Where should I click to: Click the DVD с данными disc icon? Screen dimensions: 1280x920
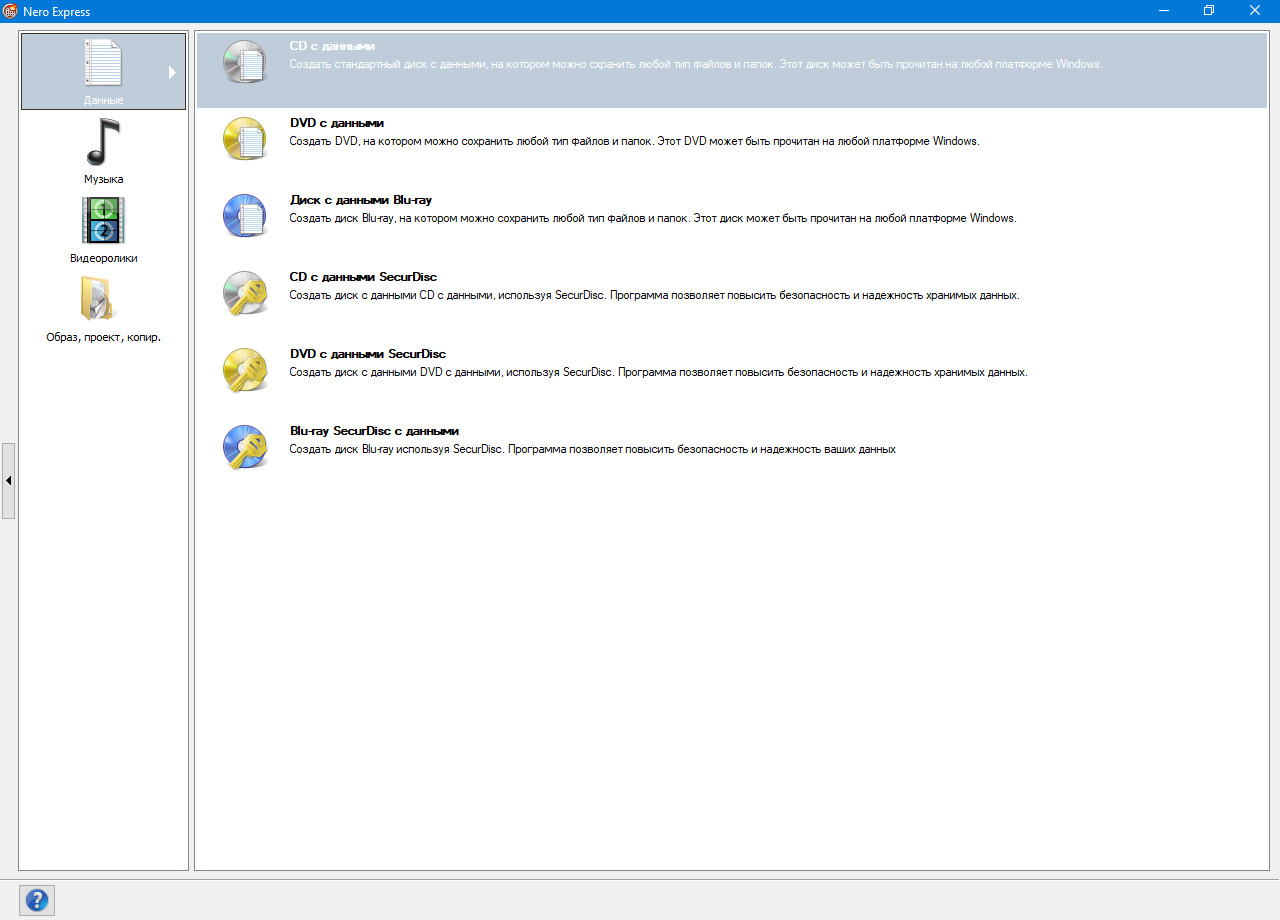pos(245,139)
